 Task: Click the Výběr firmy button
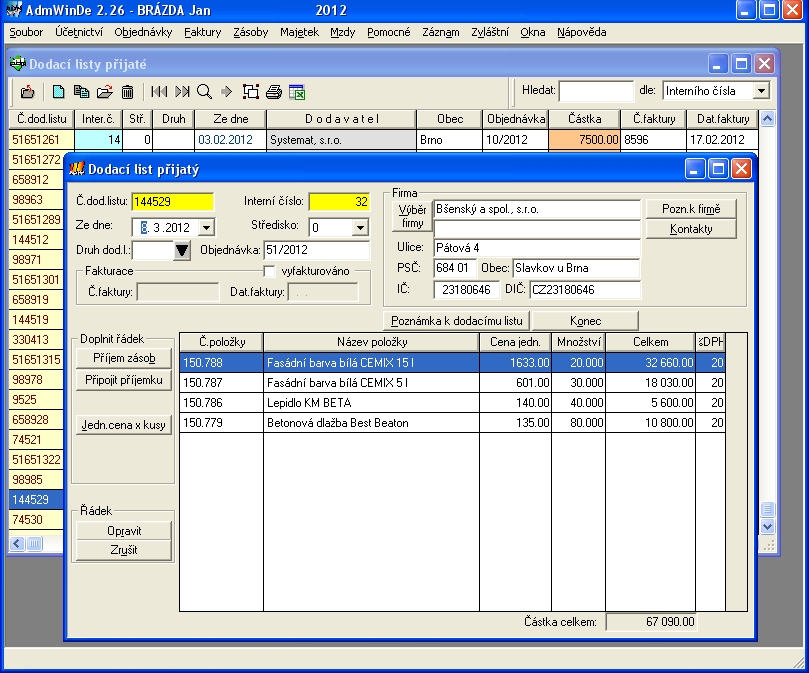tap(412, 216)
